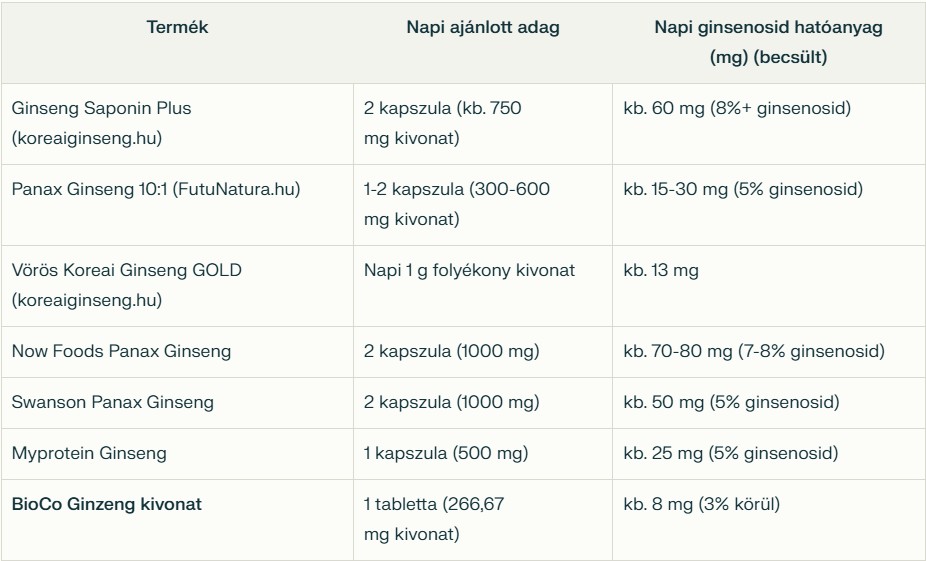Click the 1 tabletta 266,67 mg cell

pyautogui.click(x=433, y=519)
